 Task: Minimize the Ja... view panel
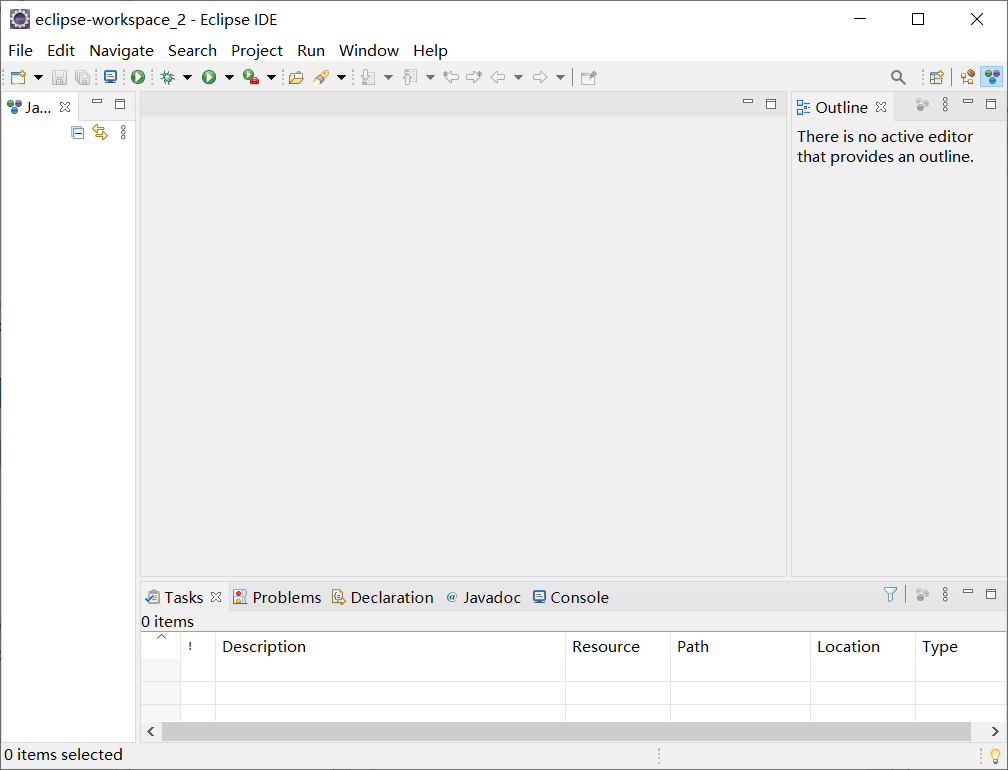pos(97,102)
